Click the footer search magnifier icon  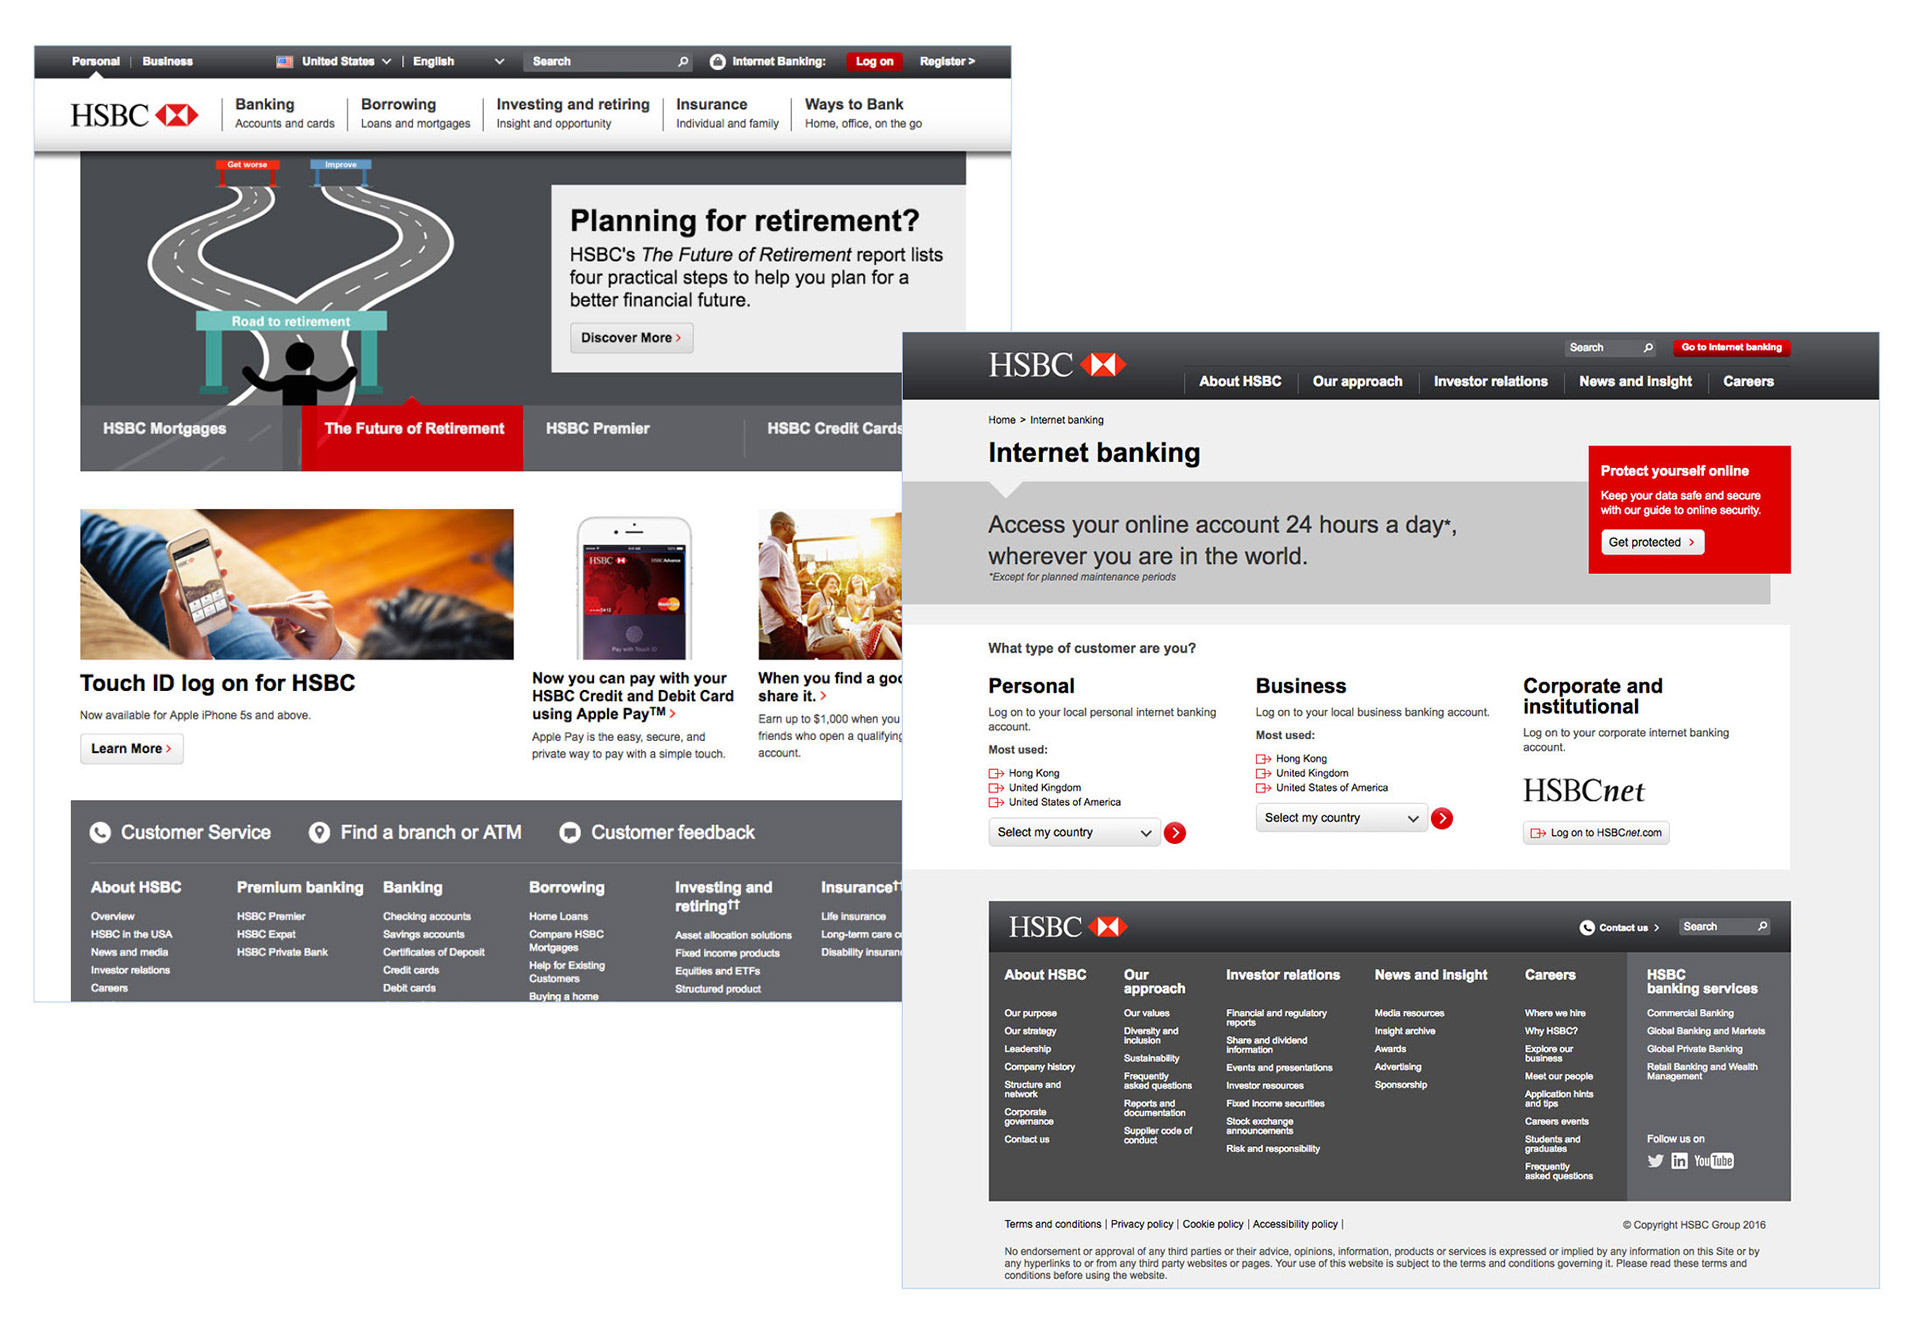tap(1762, 926)
